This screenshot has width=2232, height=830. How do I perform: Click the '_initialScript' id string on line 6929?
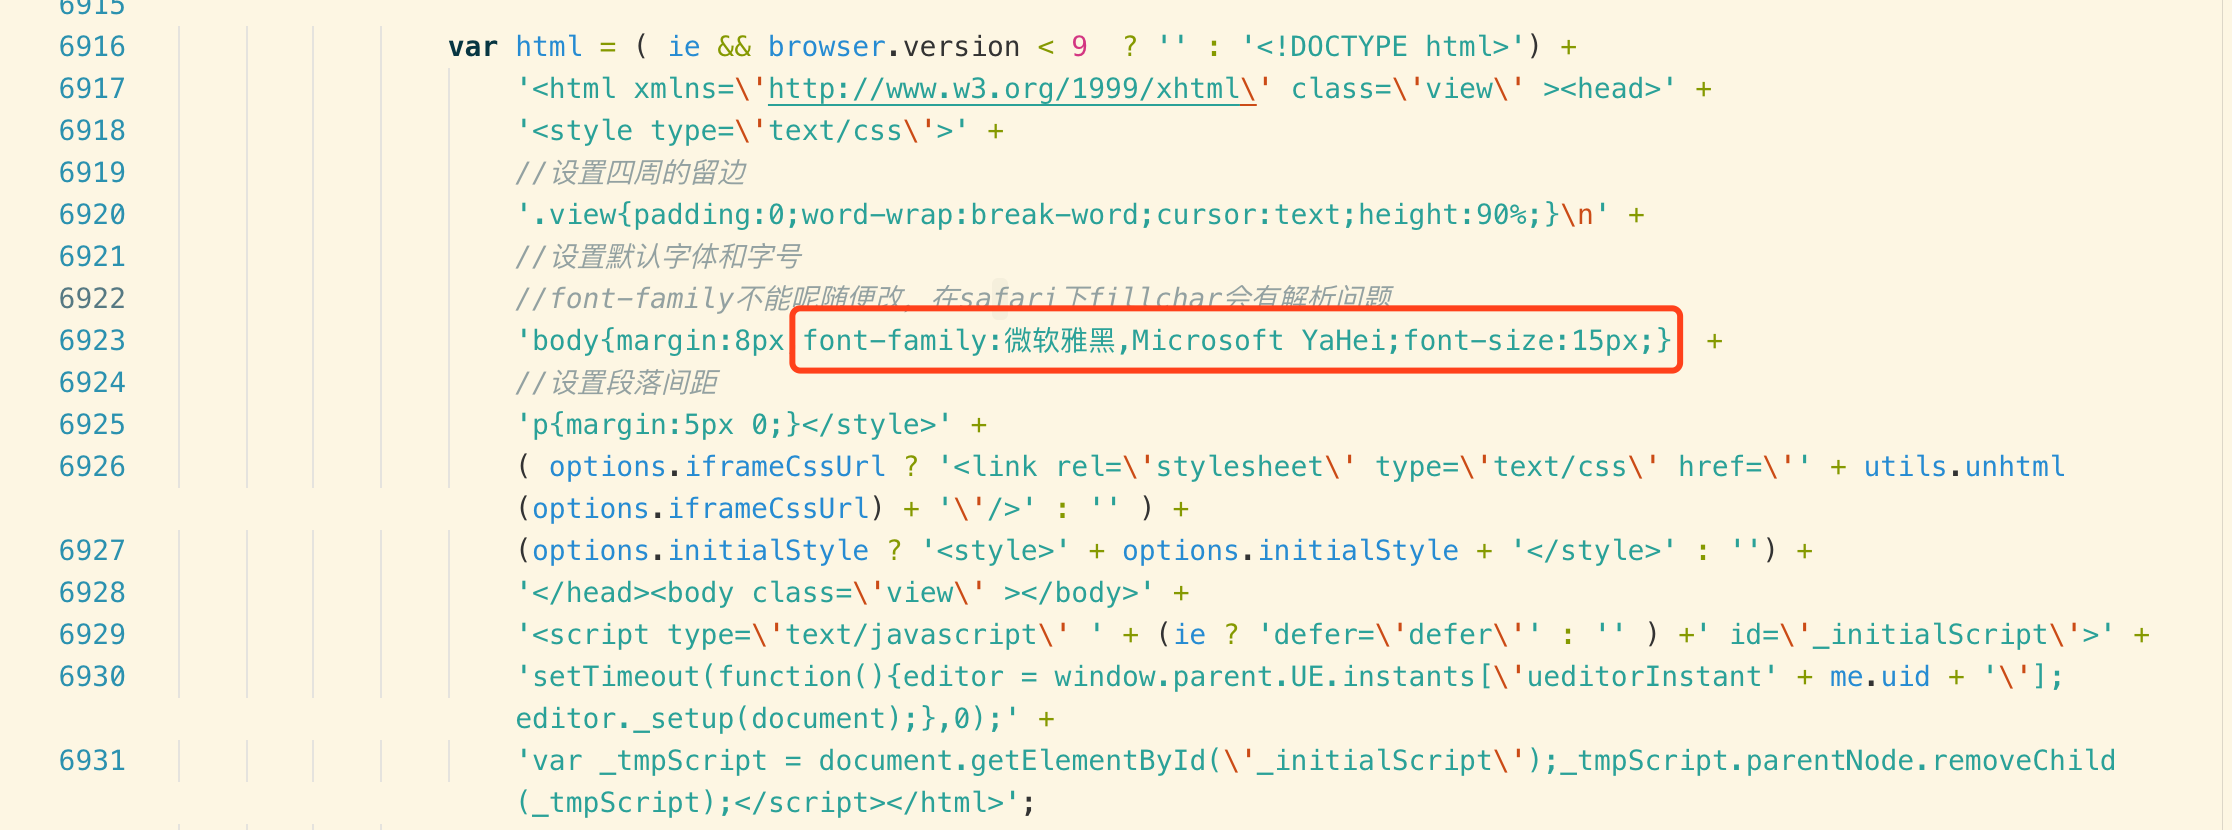coord(1931,635)
